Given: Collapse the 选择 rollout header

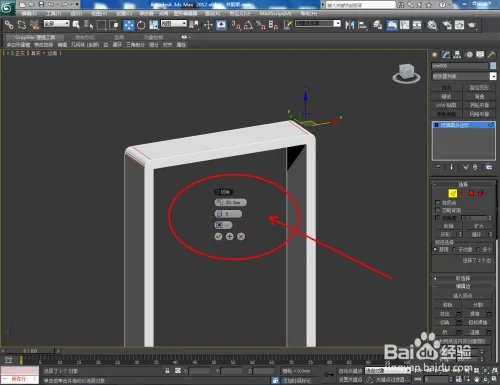Looking at the screenshot, I should (x=464, y=184).
